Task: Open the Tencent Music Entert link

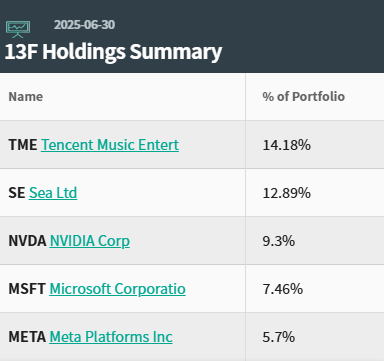Action: (110, 145)
